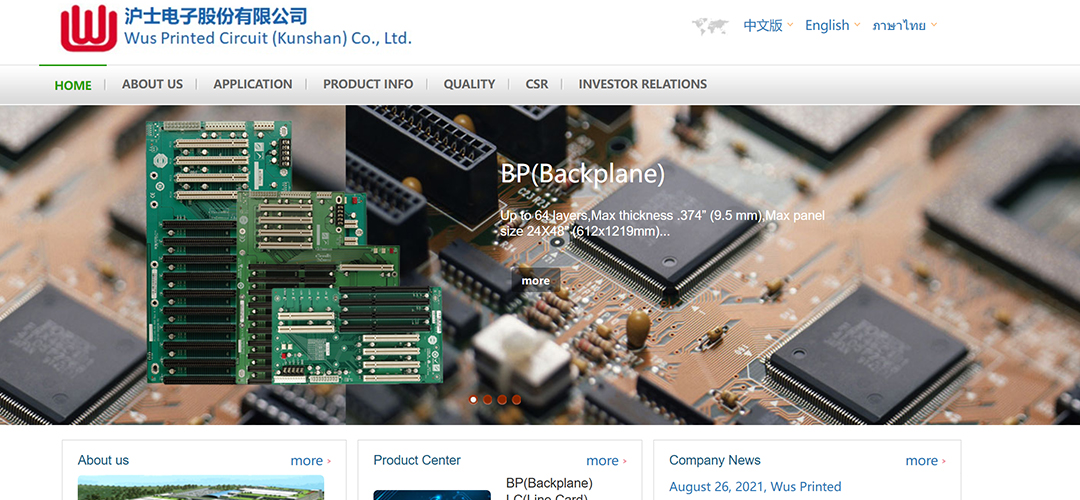Select the third carousel slide dot

pos(502,399)
